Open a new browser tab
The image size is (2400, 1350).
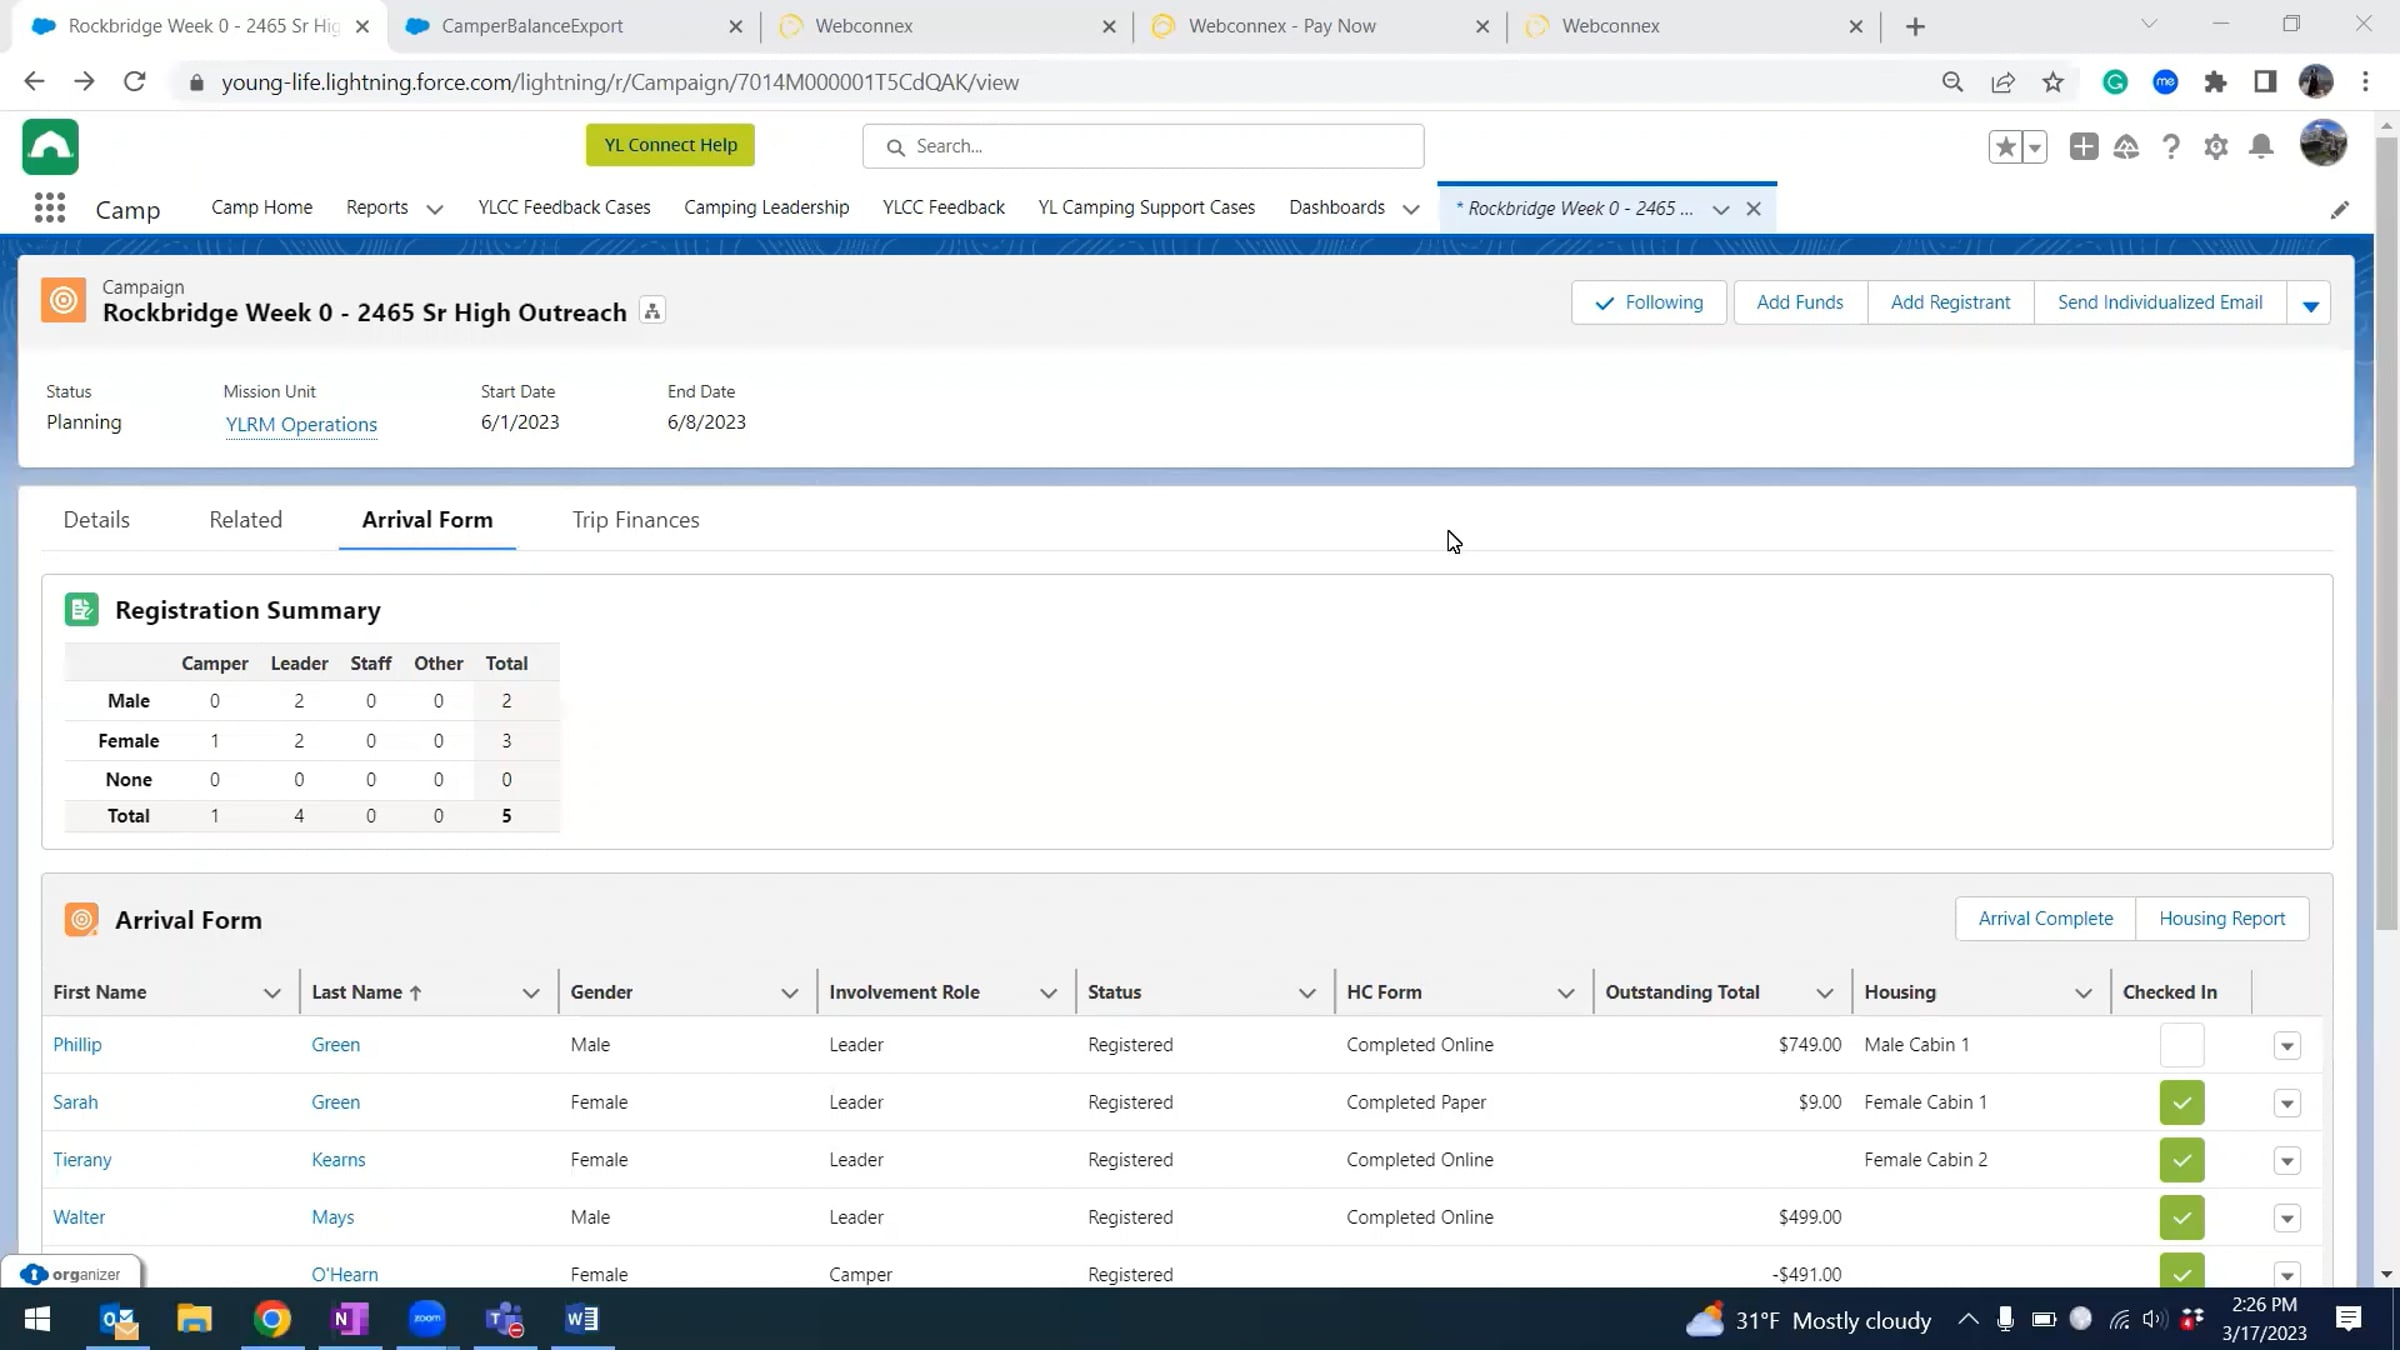click(1915, 27)
